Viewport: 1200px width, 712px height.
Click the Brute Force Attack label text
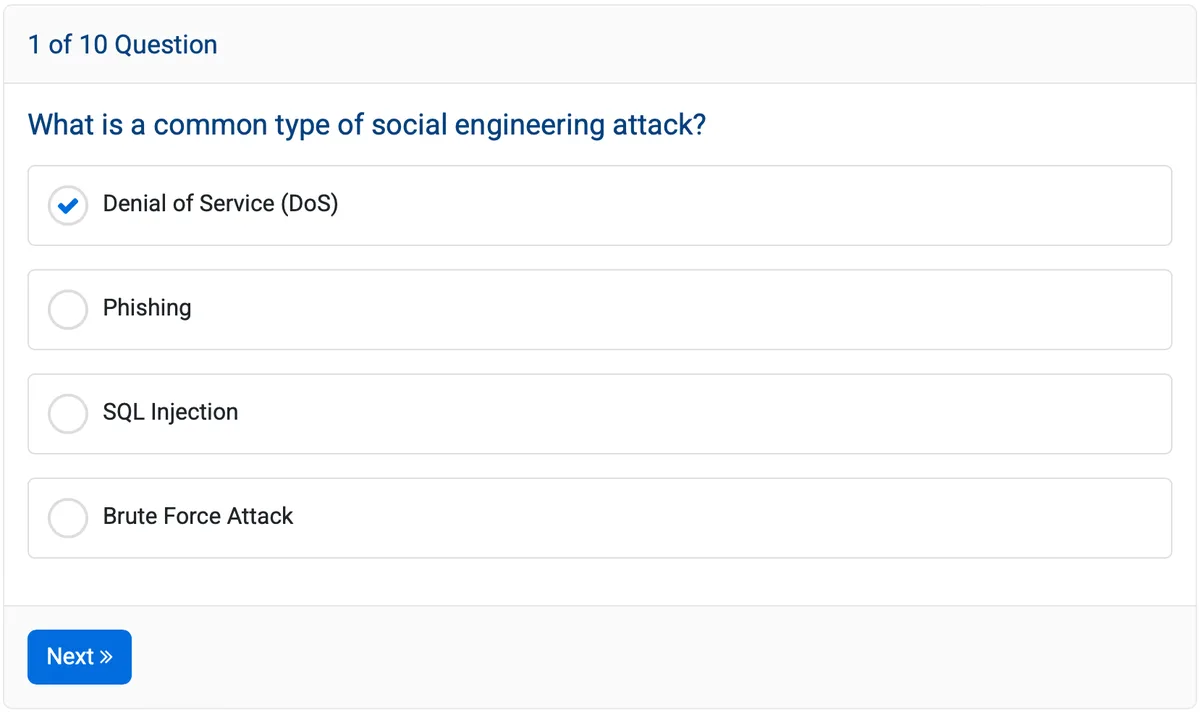[x=197, y=516]
